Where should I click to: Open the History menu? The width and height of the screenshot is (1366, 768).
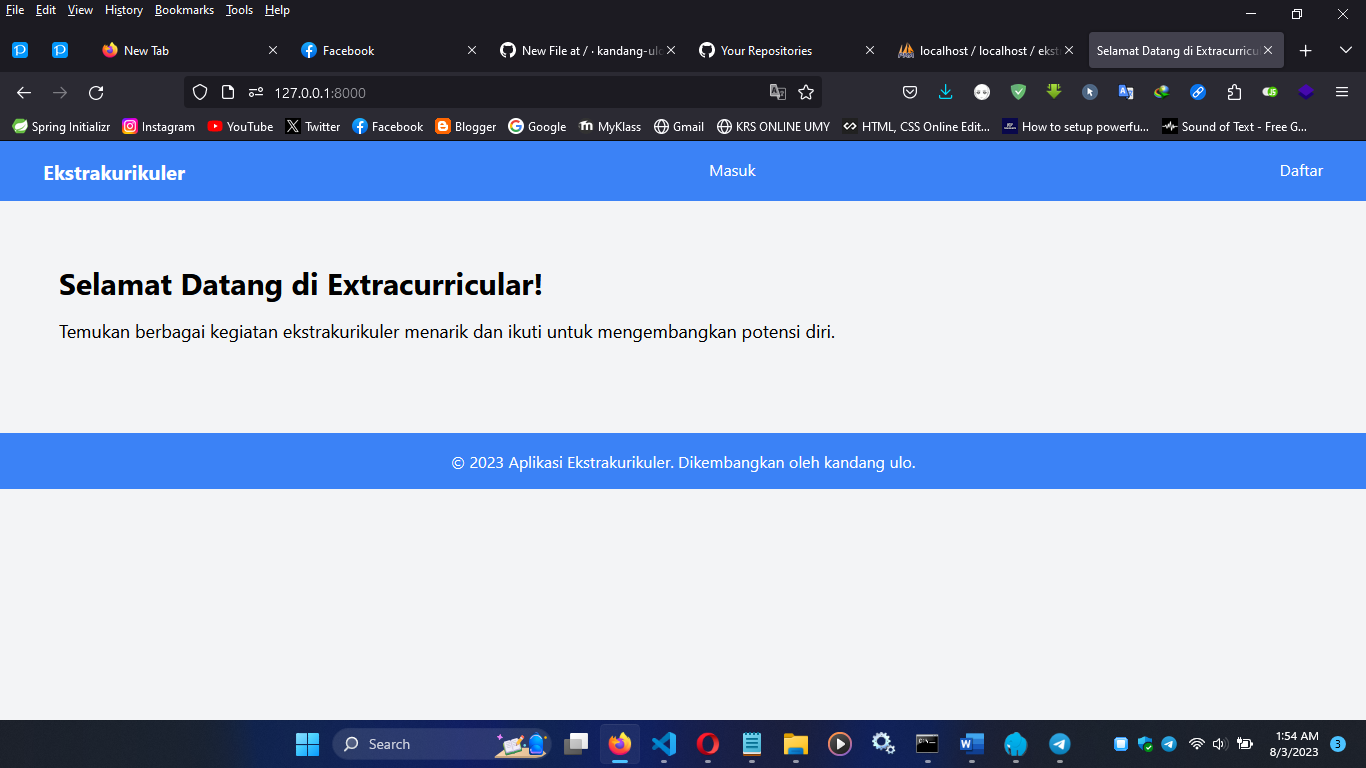coord(123,10)
